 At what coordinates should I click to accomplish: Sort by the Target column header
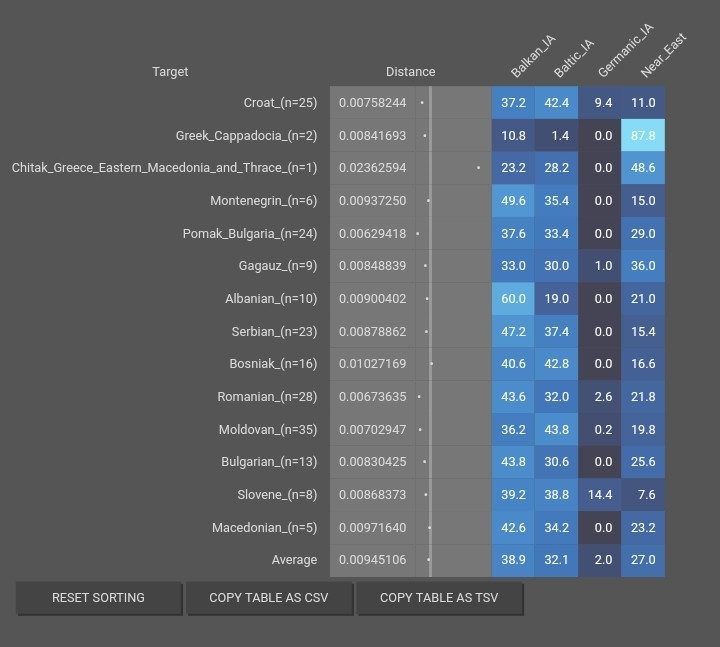click(x=170, y=71)
